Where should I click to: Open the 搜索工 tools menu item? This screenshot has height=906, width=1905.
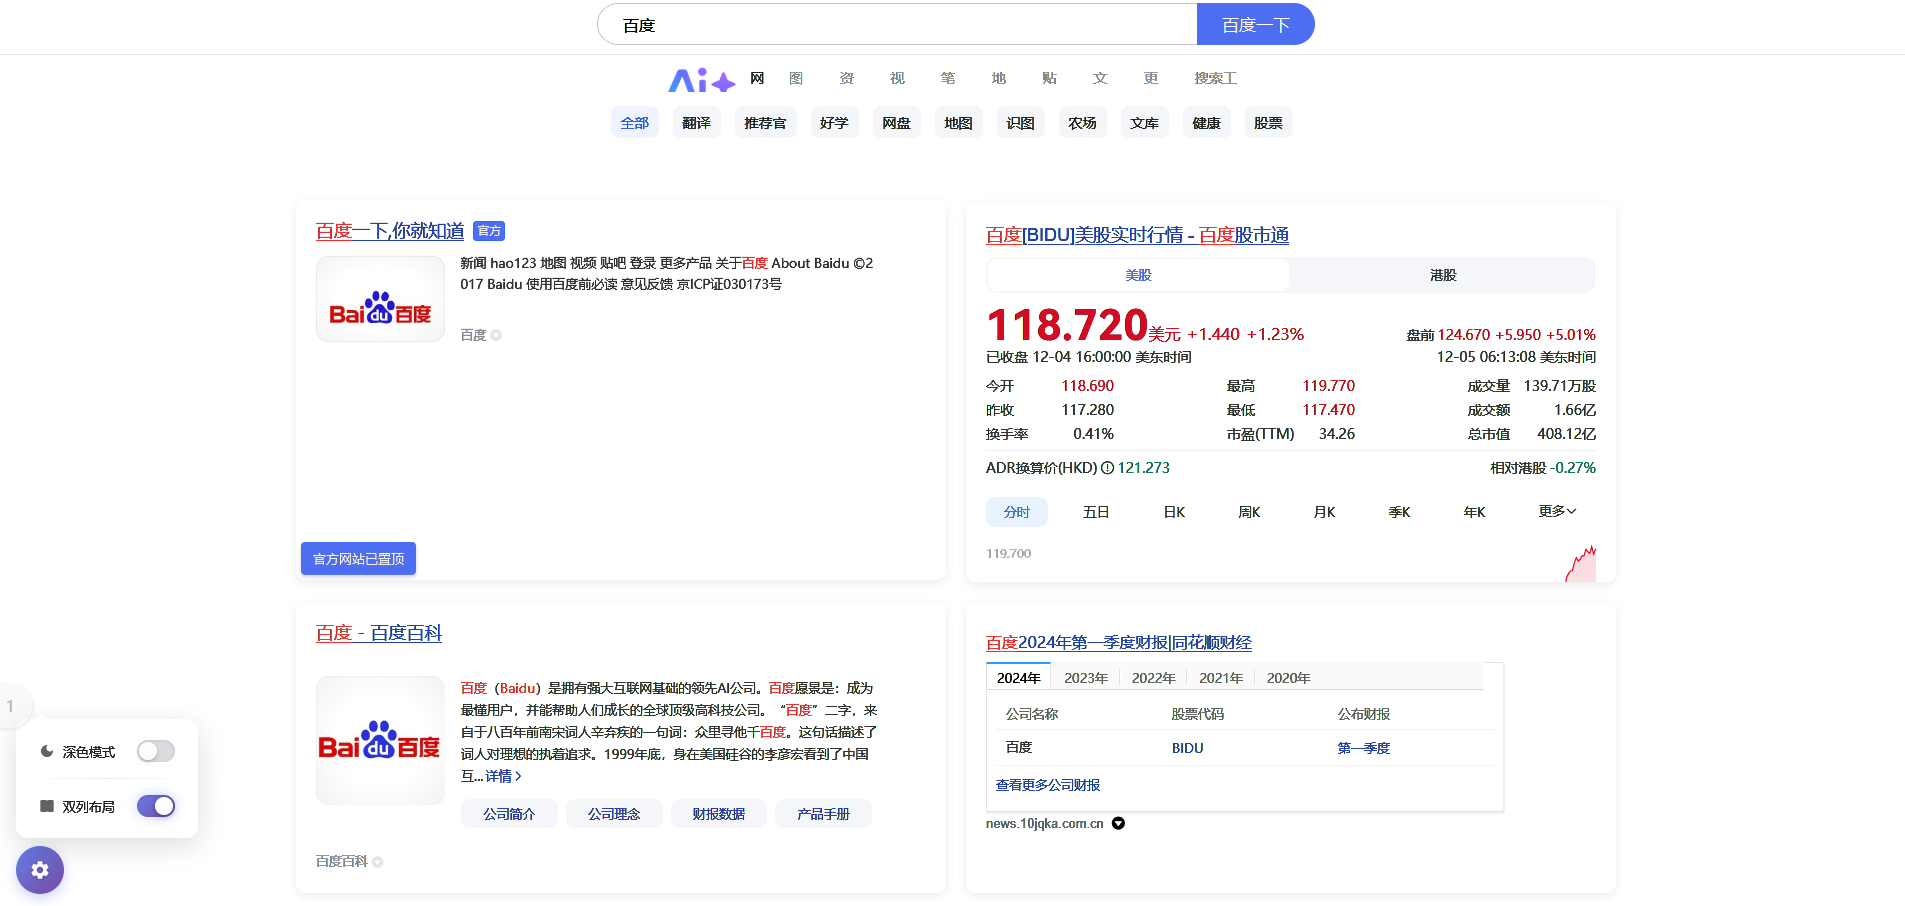coord(1215,78)
